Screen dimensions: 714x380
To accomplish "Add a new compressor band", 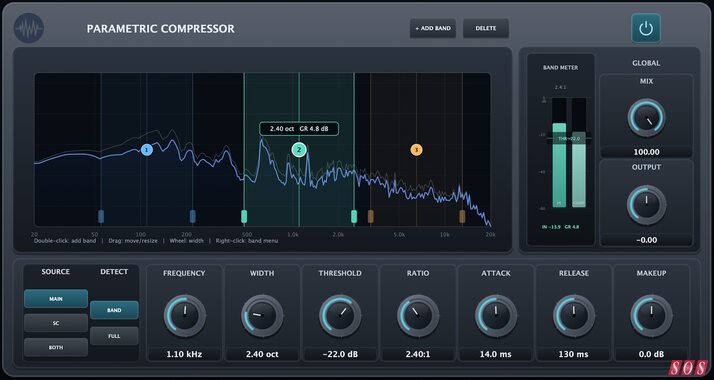I will coord(433,28).
